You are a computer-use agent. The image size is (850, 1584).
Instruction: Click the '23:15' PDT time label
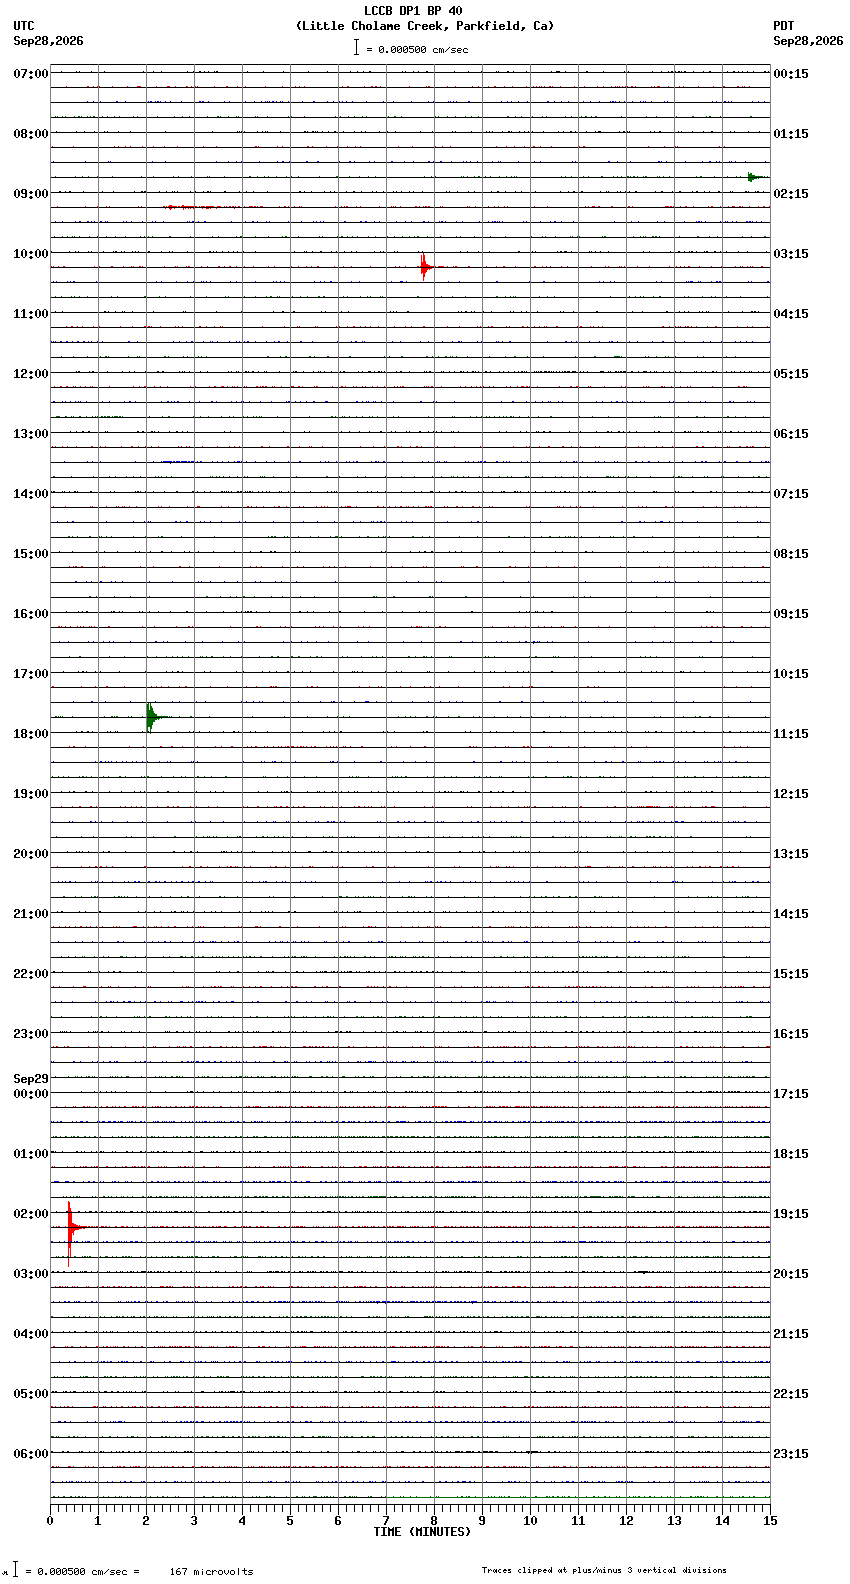pos(791,1454)
